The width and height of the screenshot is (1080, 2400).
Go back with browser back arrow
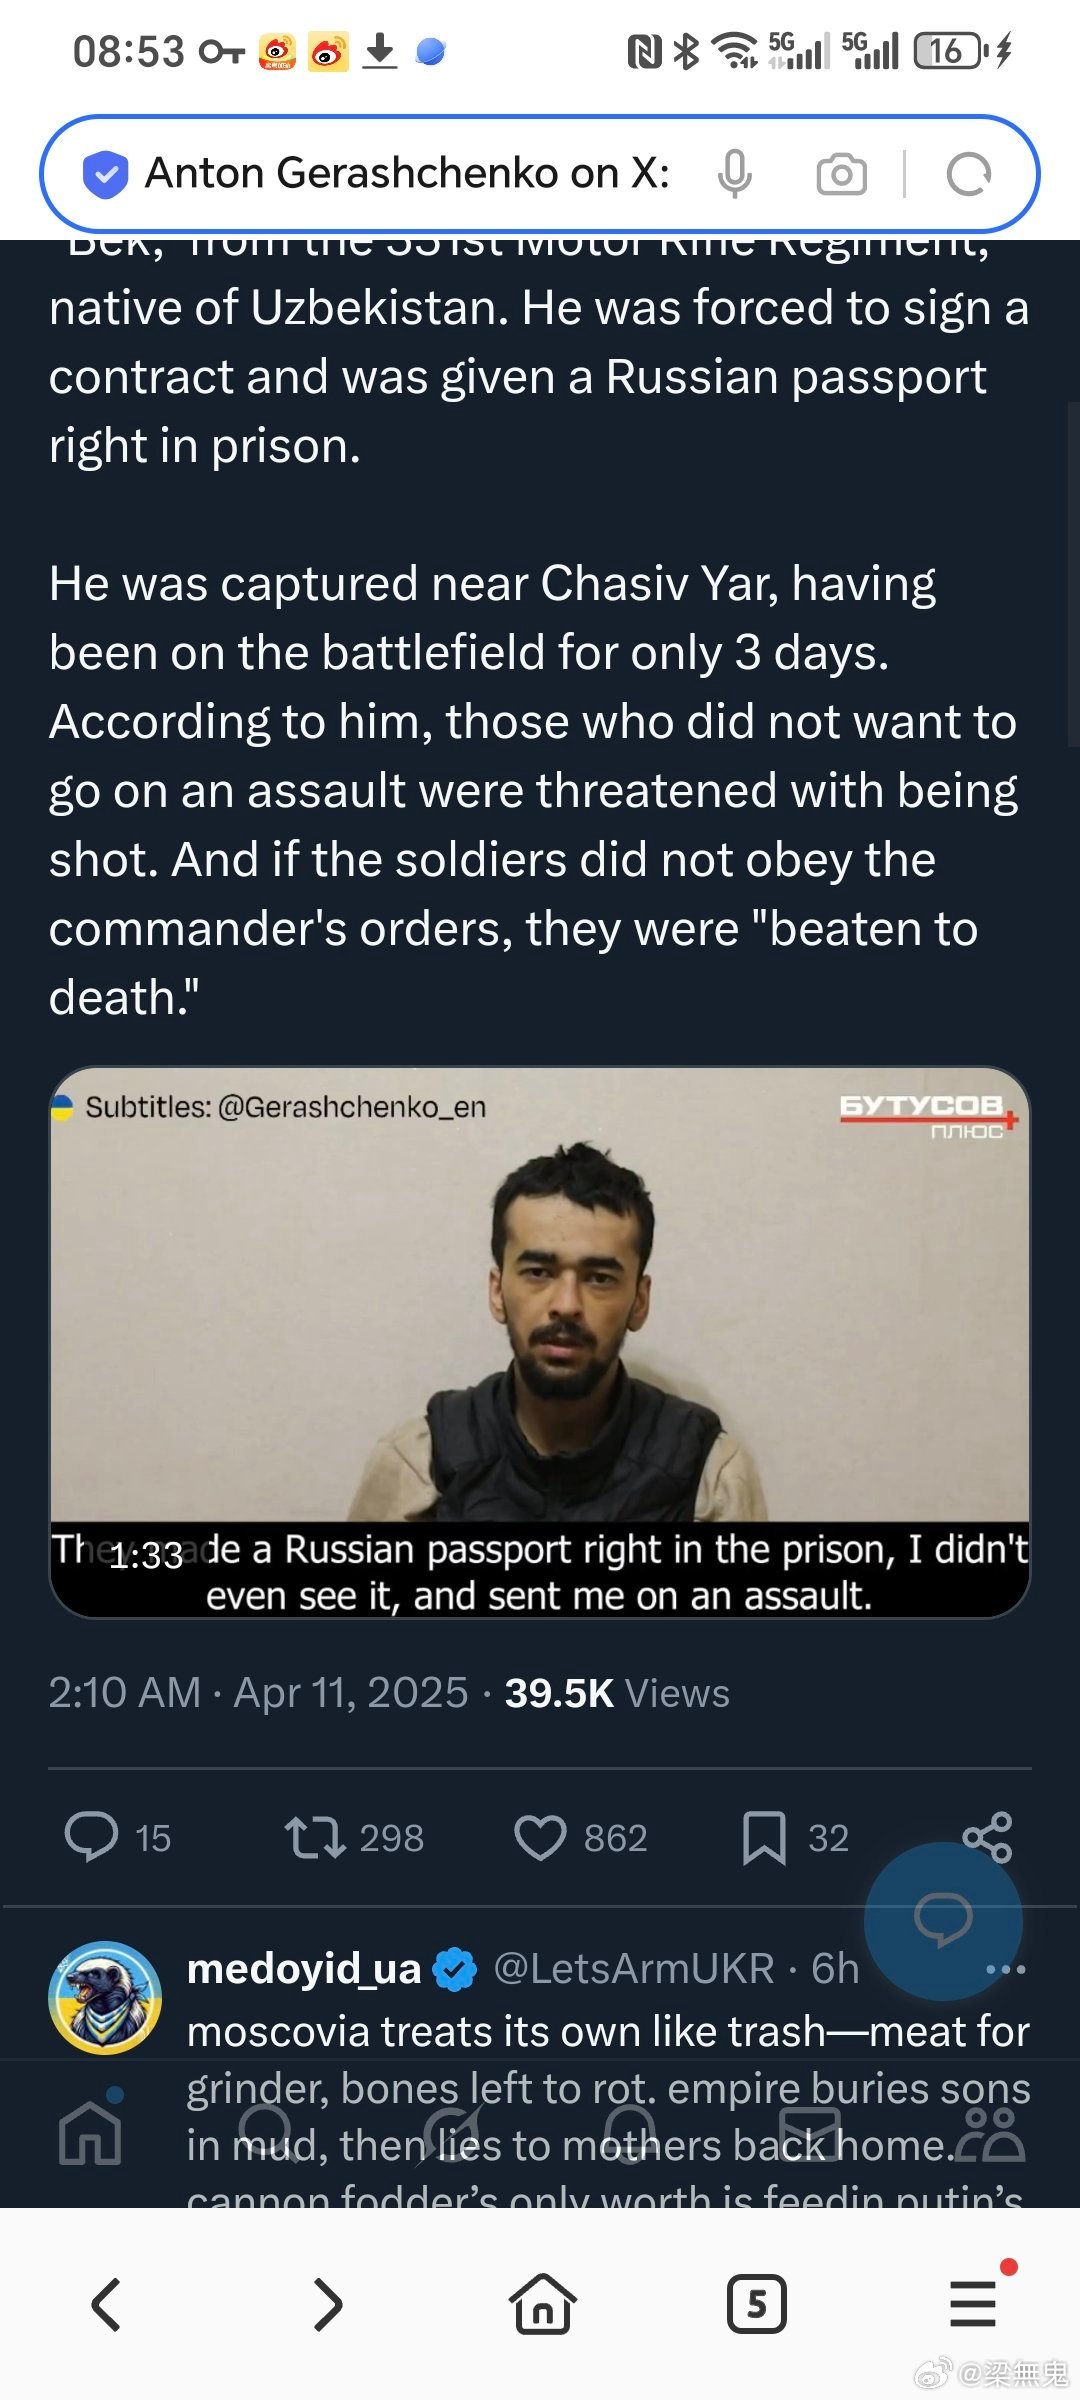[107, 2304]
